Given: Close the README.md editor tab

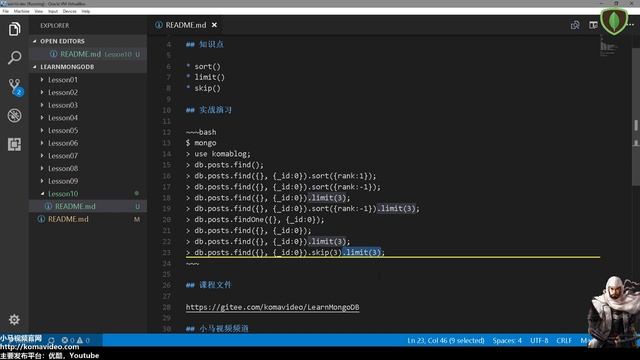Looking at the screenshot, I should [214, 25].
